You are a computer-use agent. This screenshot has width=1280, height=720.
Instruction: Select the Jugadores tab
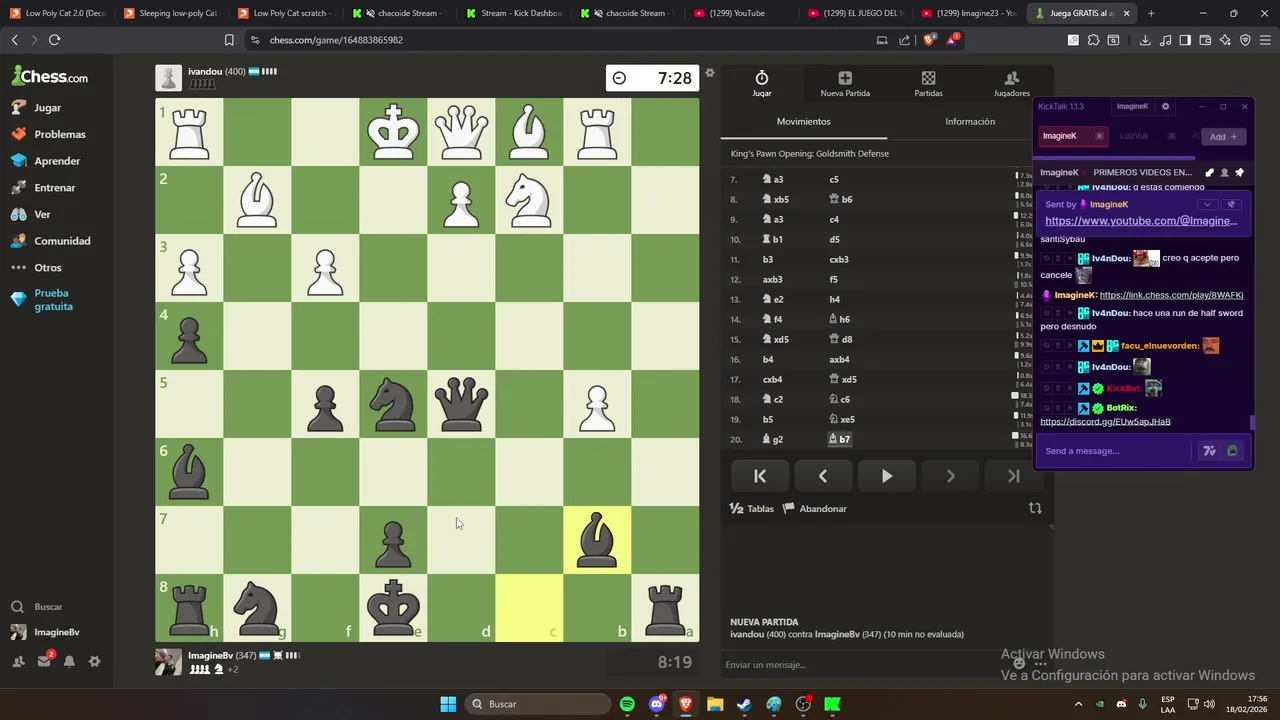click(1011, 84)
